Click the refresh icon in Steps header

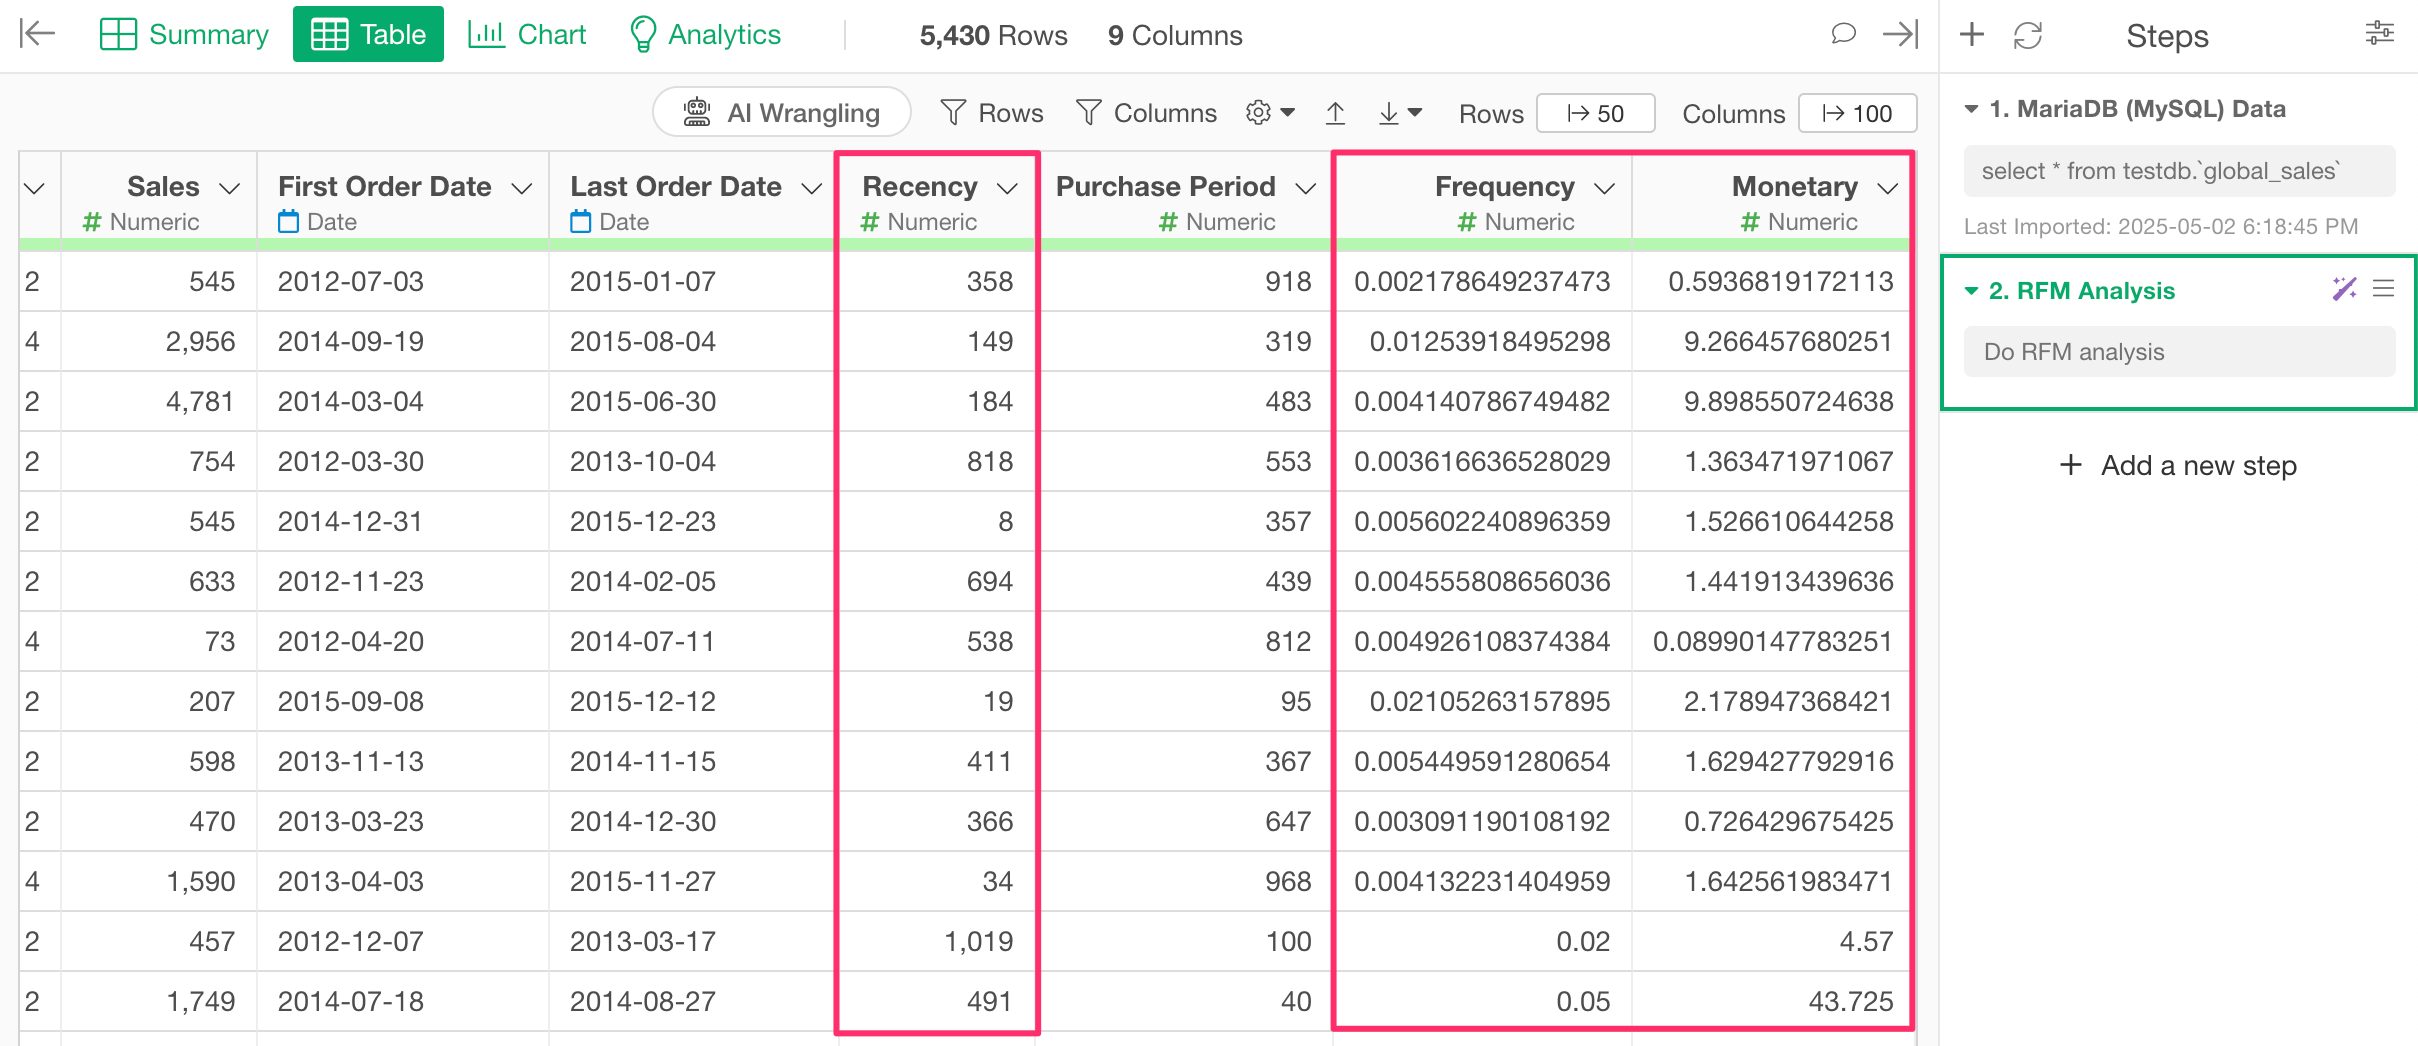click(2027, 36)
